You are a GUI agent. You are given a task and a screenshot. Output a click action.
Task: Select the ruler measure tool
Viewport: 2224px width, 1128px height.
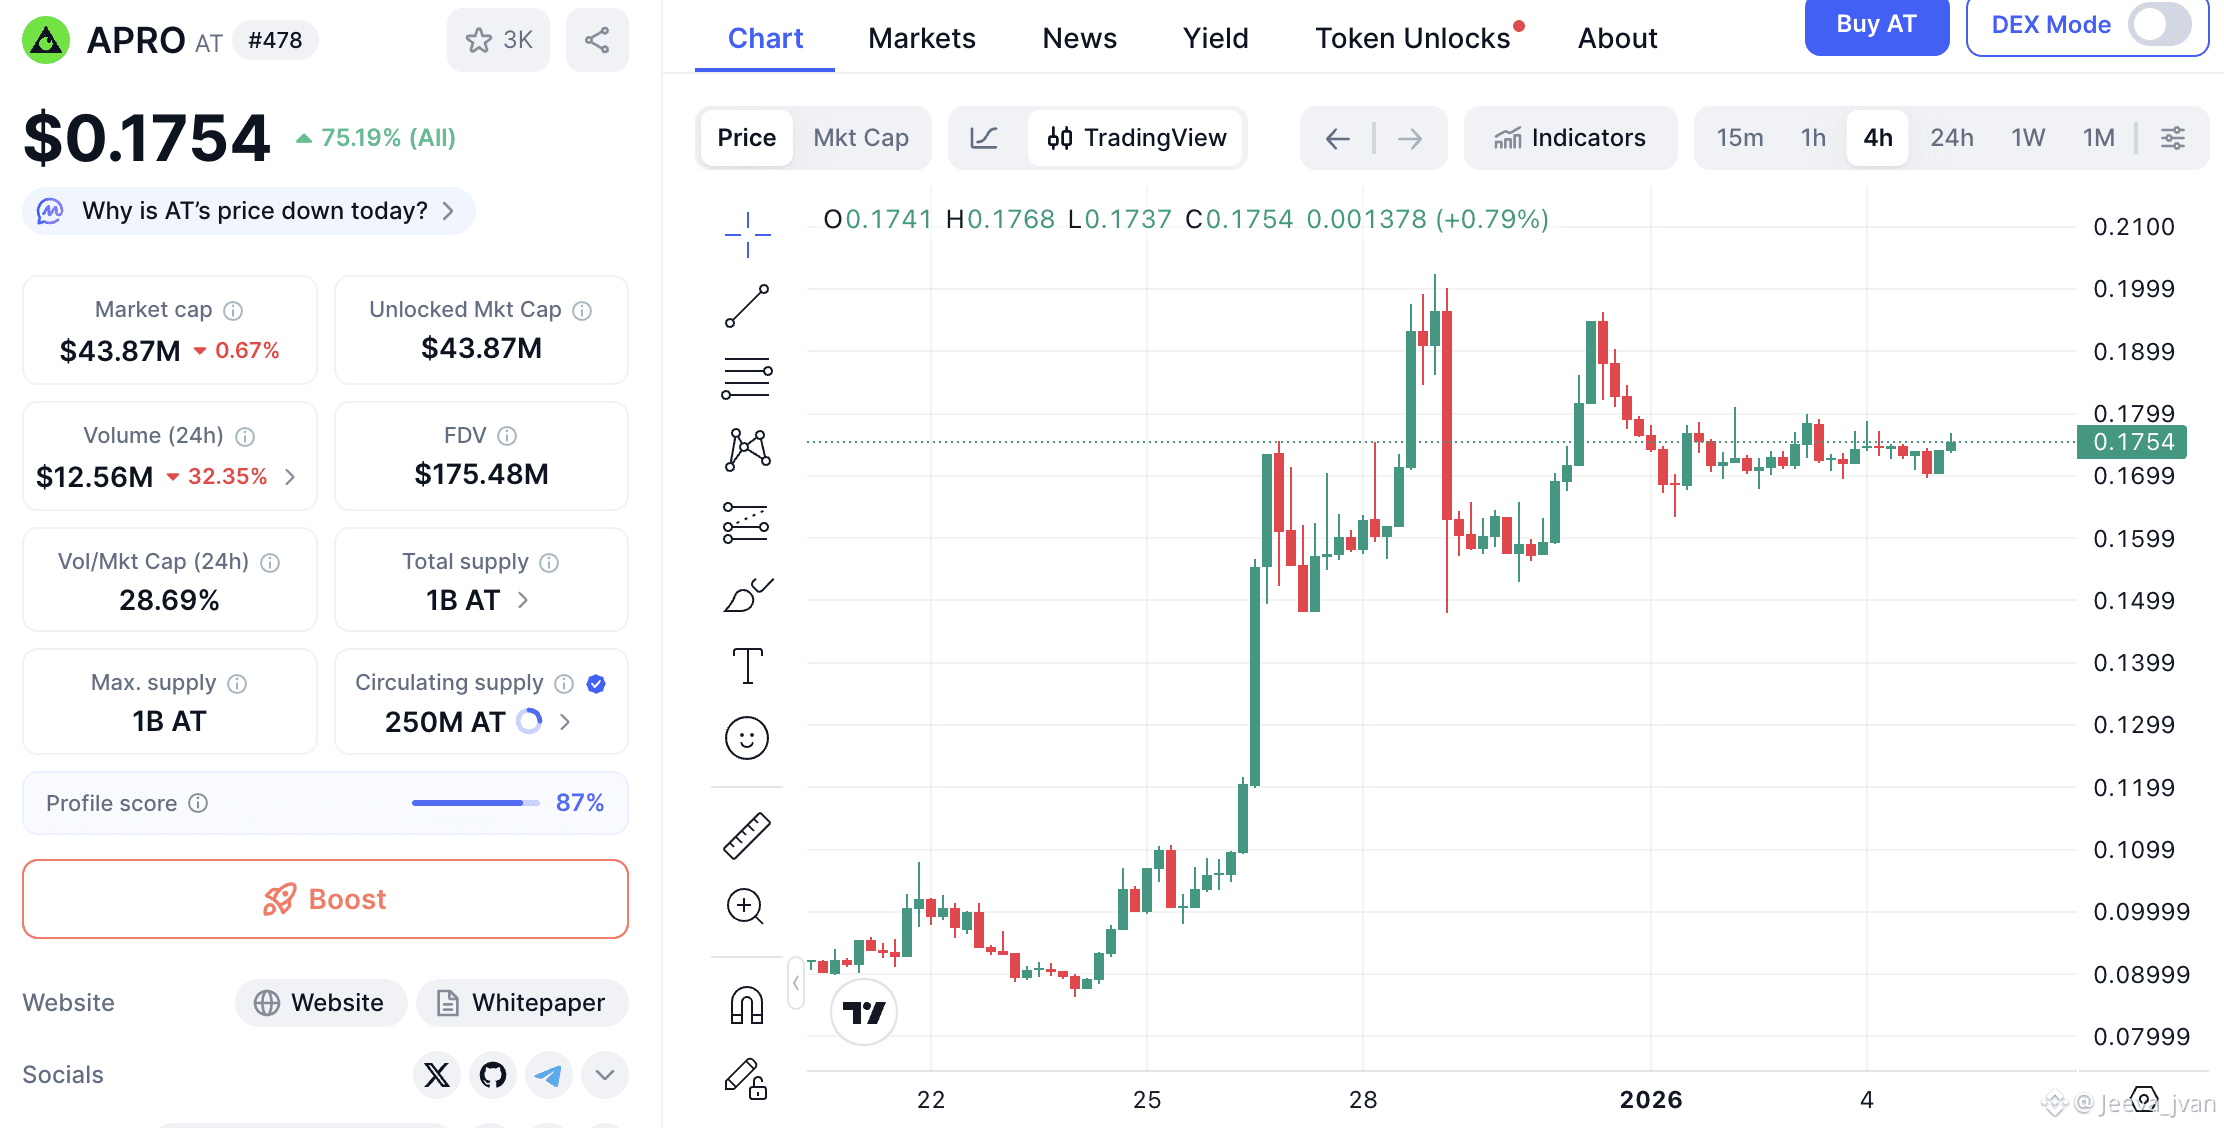click(x=747, y=836)
